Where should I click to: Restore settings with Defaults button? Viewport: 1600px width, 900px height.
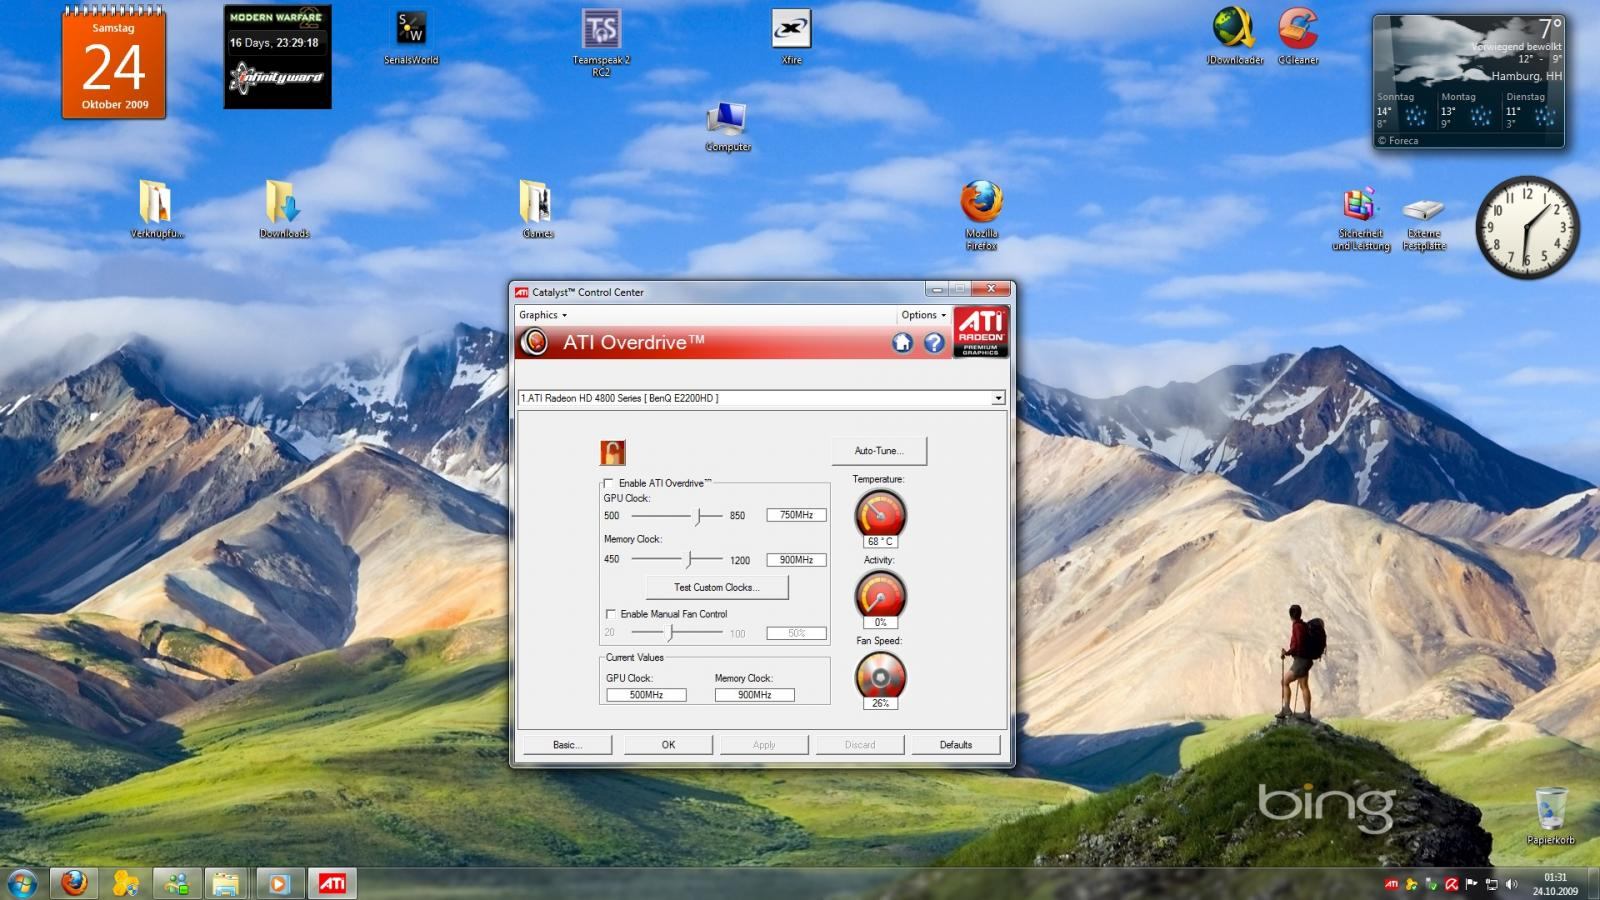pos(956,745)
